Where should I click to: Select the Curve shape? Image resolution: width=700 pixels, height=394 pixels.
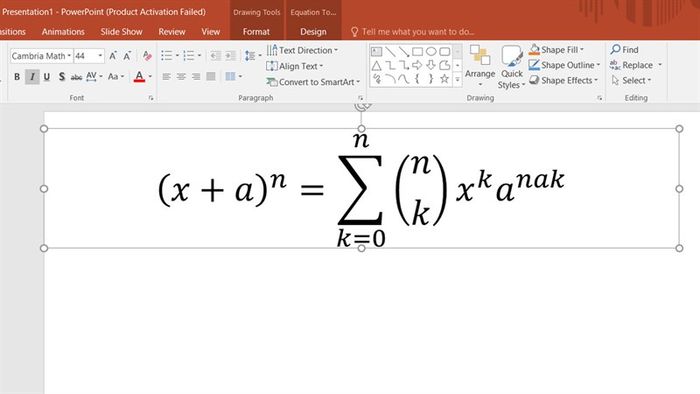tap(404, 79)
